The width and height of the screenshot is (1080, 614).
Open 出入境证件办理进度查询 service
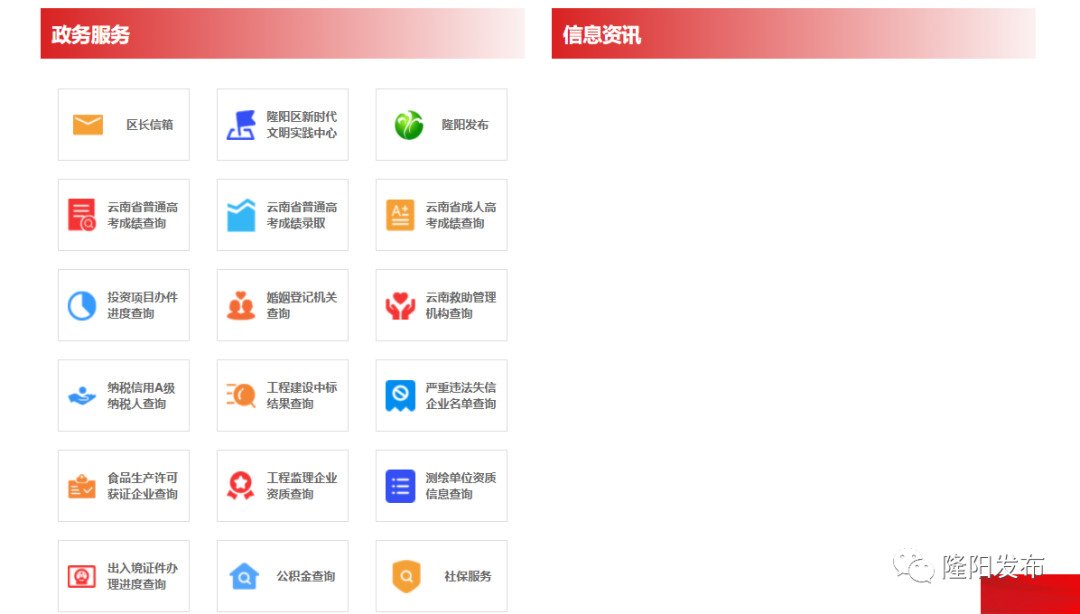click(x=123, y=574)
